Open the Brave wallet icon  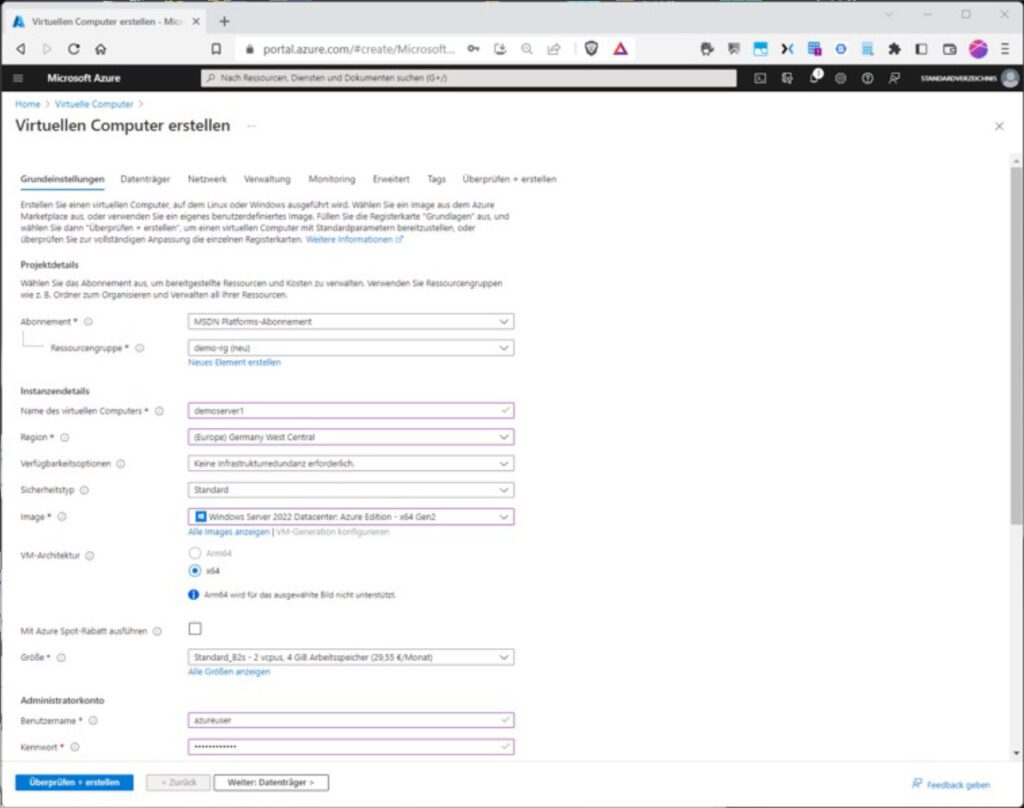pos(950,49)
